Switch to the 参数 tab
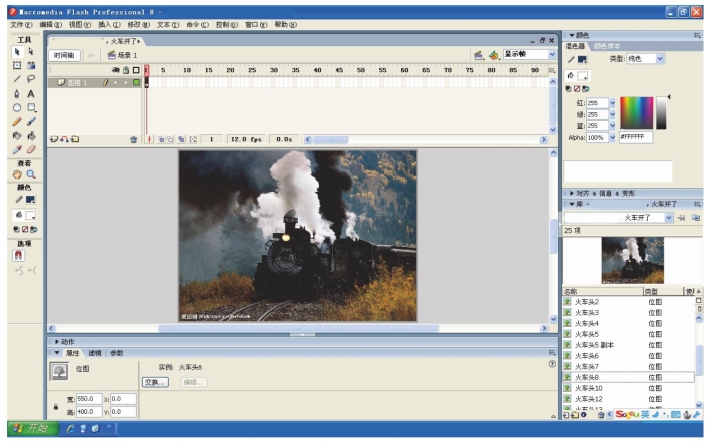722x447 pixels. [116, 353]
